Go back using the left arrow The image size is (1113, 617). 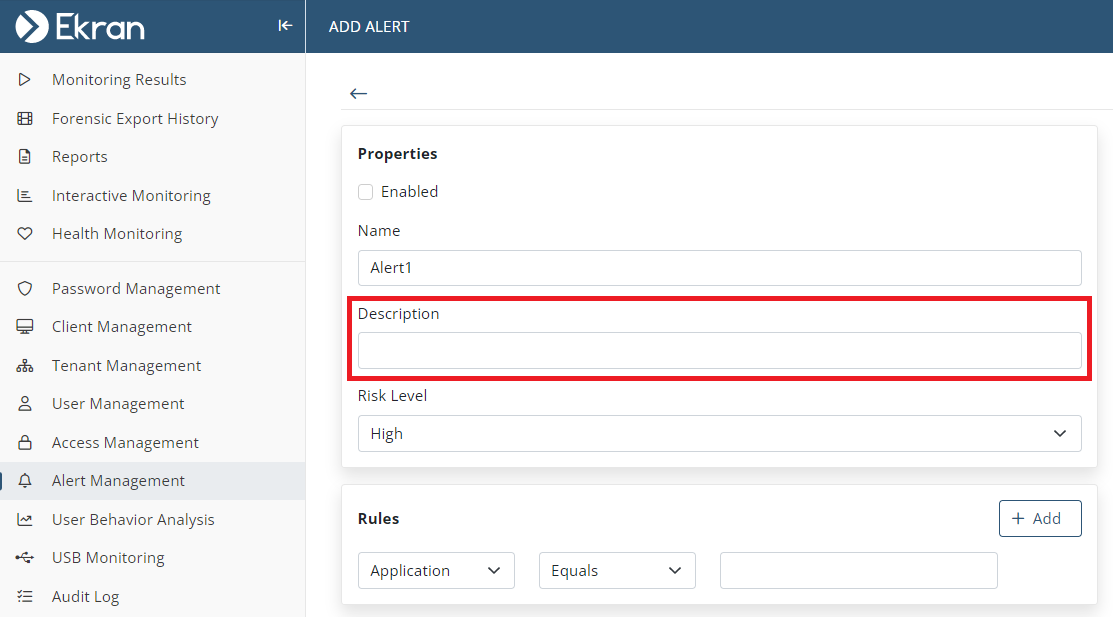(x=358, y=93)
